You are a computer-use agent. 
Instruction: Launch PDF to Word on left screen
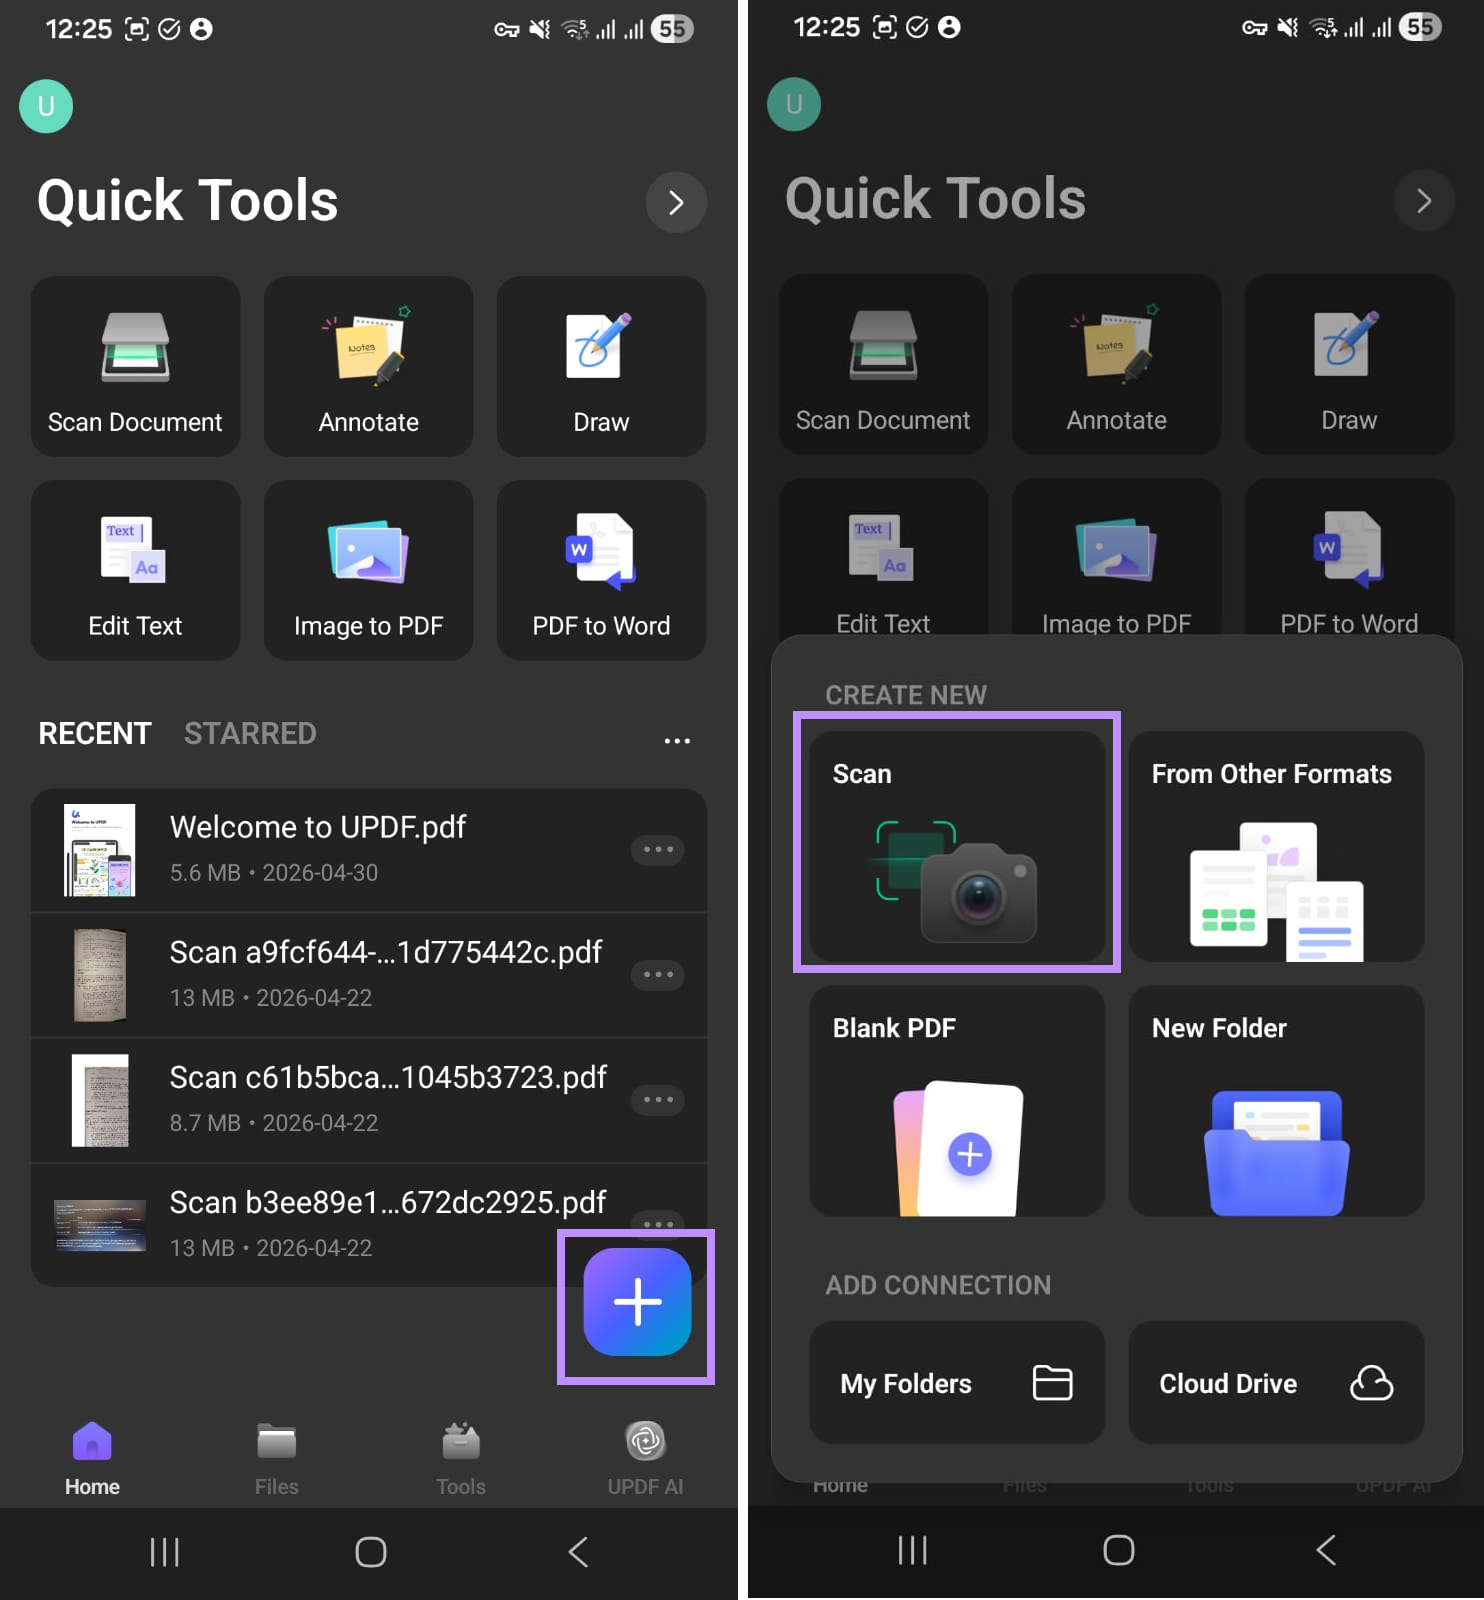(601, 570)
